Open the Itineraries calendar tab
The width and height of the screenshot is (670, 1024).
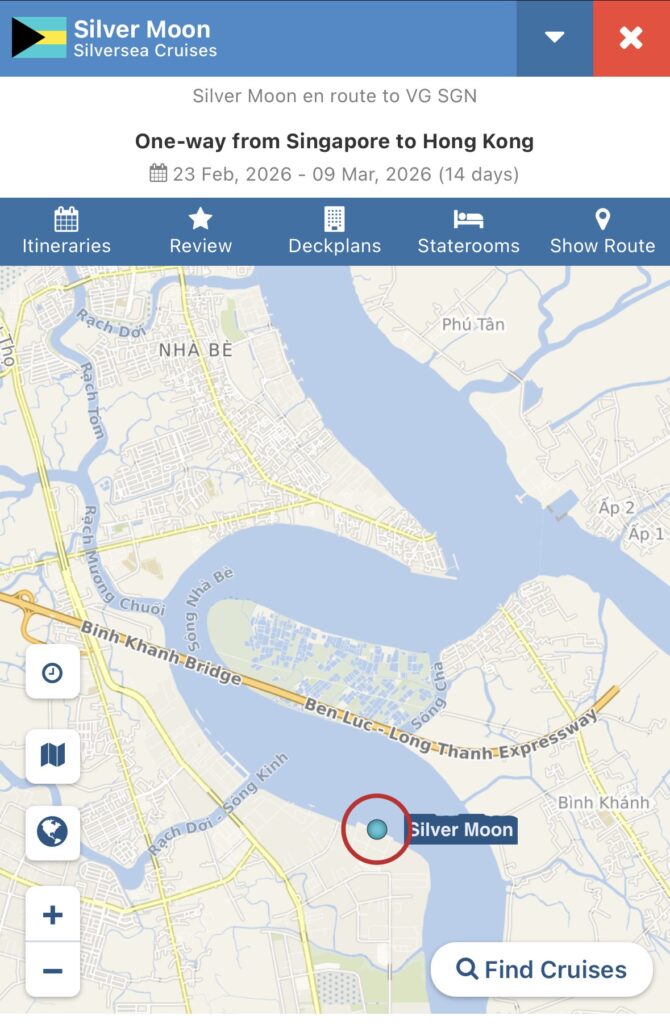67,231
